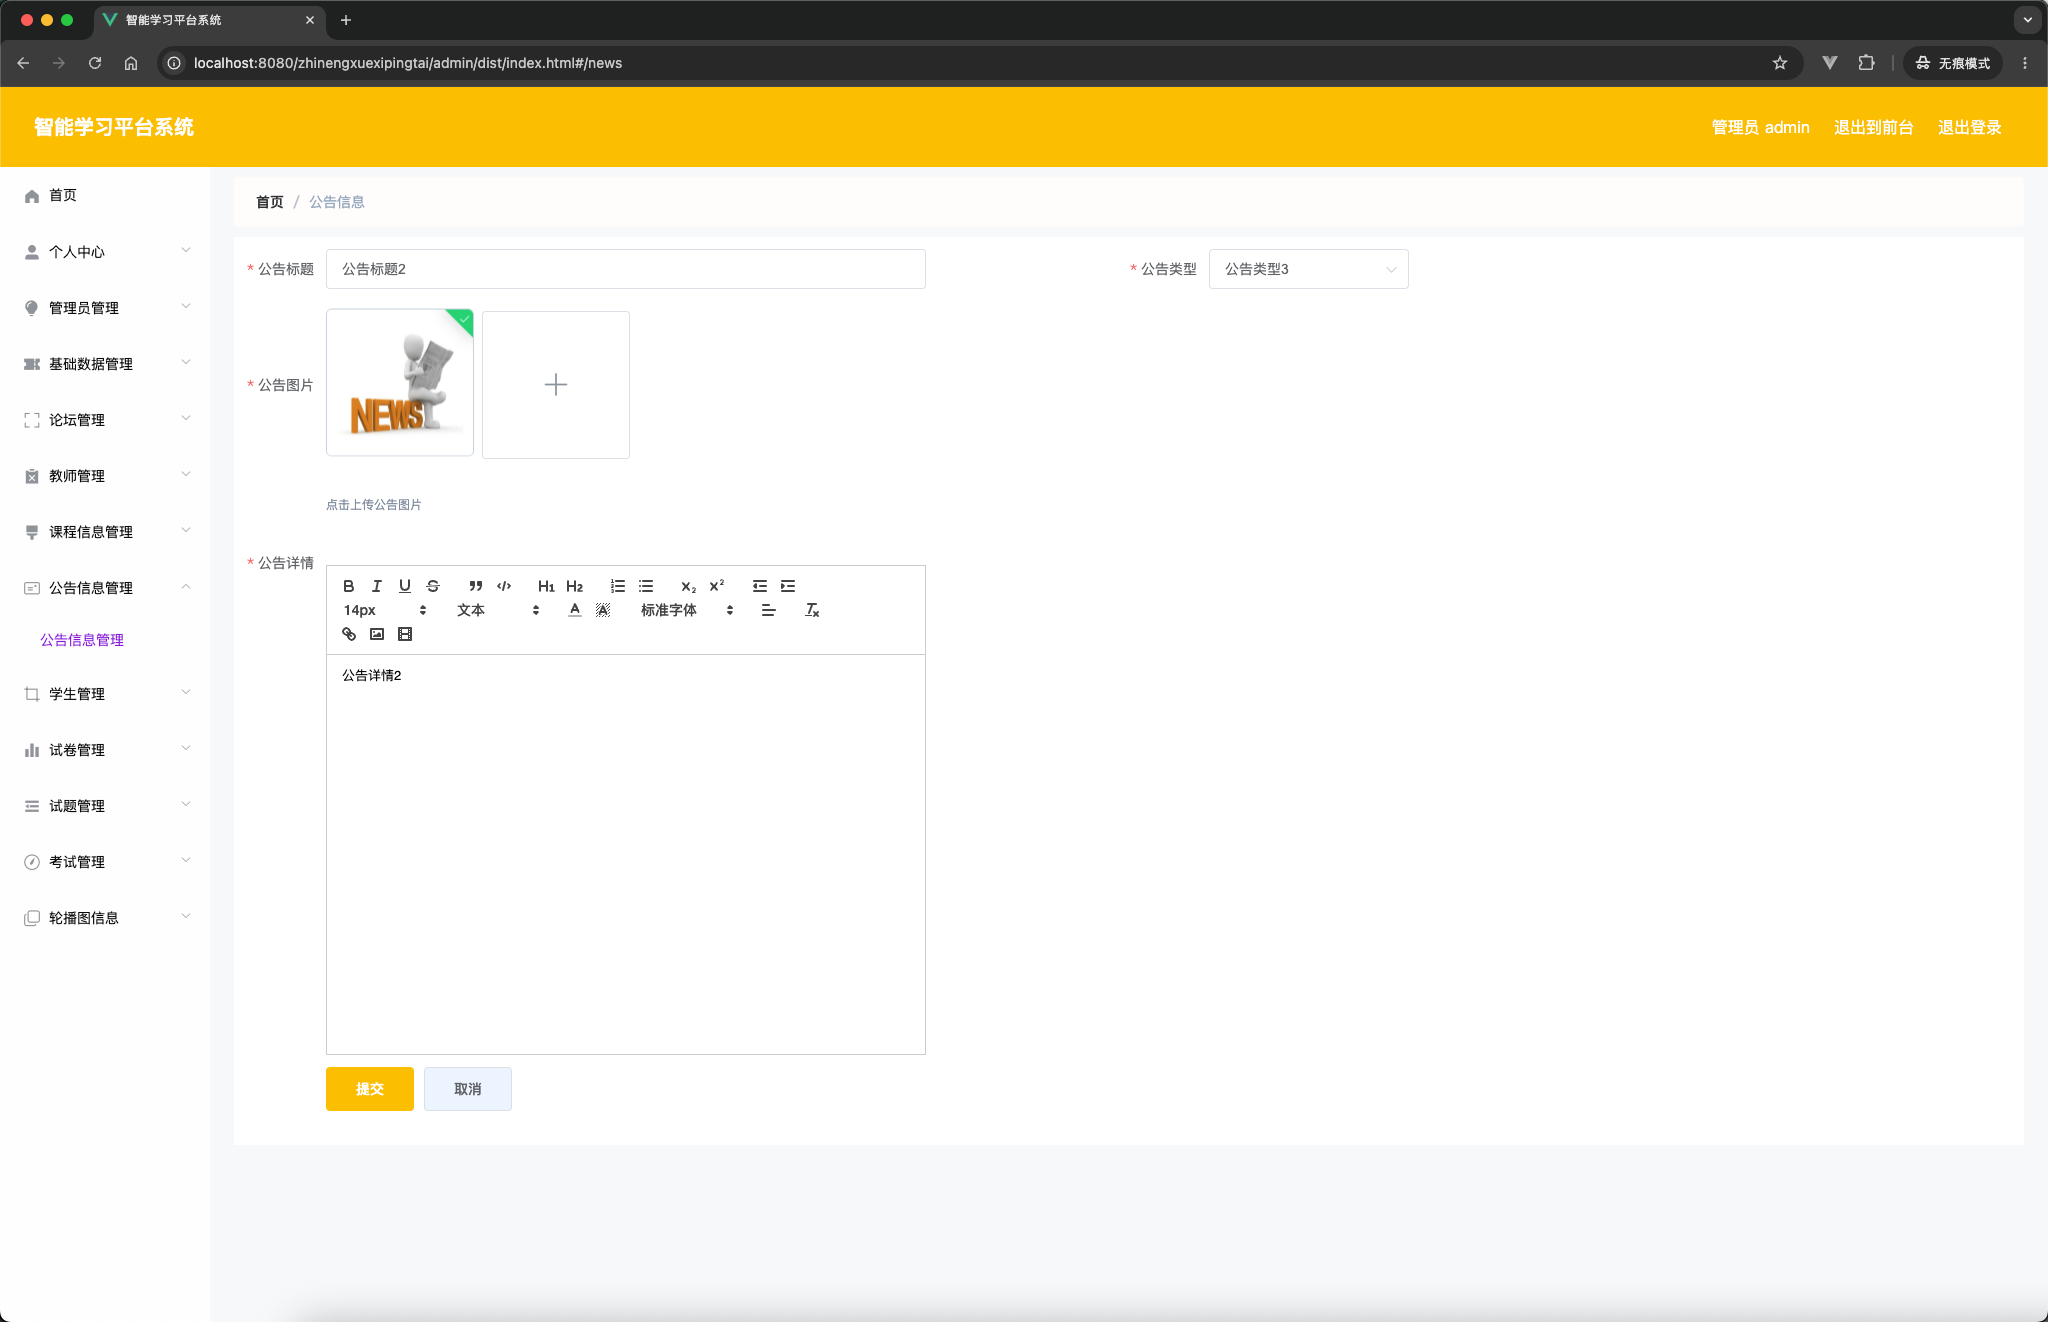The image size is (2048, 1322).
Task: Go back to previous page
Action: click(x=23, y=63)
